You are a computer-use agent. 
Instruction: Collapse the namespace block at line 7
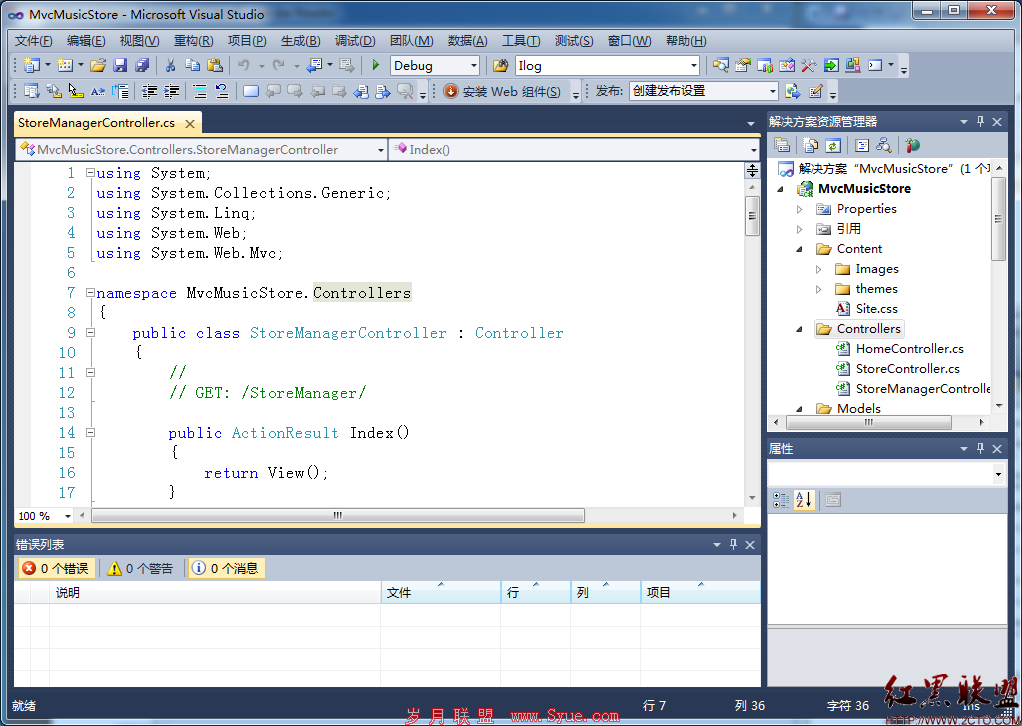pyautogui.click(x=90, y=293)
